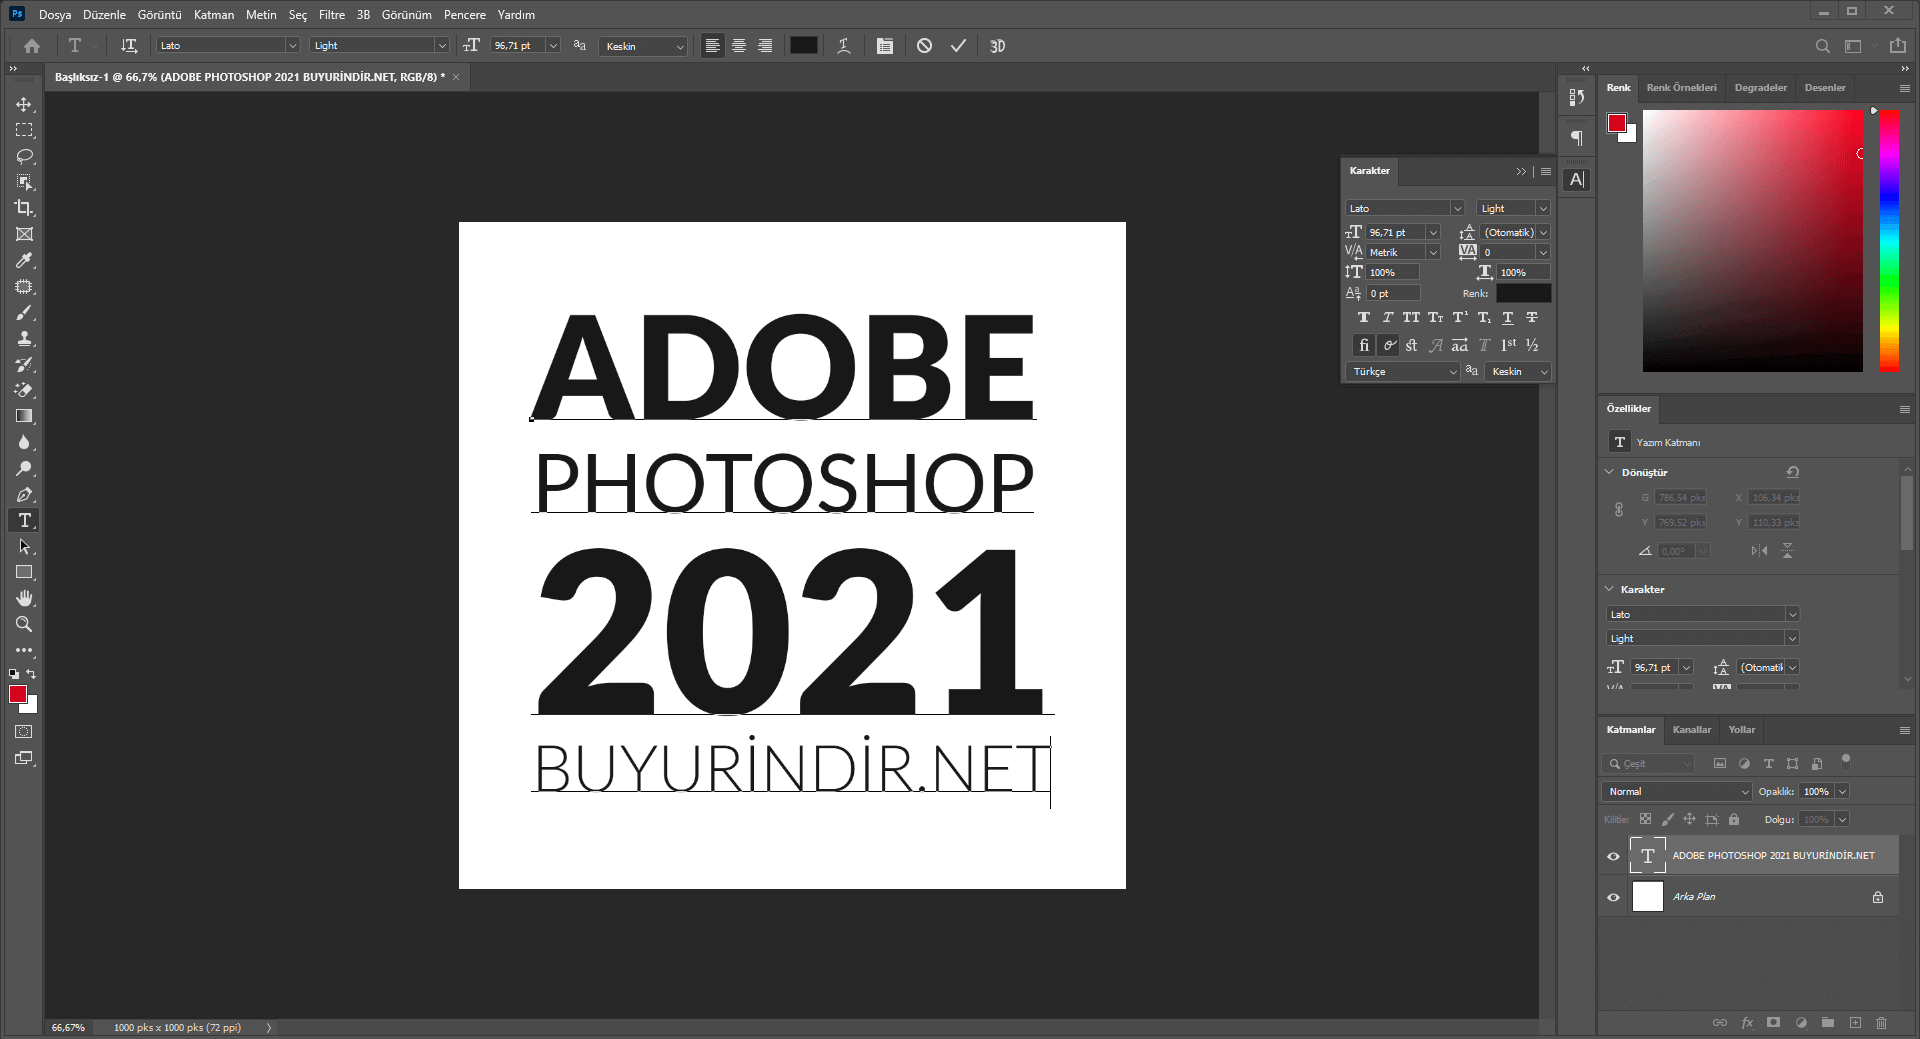Toggle standard ligatures fi button
Image resolution: width=1920 pixels, height=1039 pixels.
coord(1364,345)
